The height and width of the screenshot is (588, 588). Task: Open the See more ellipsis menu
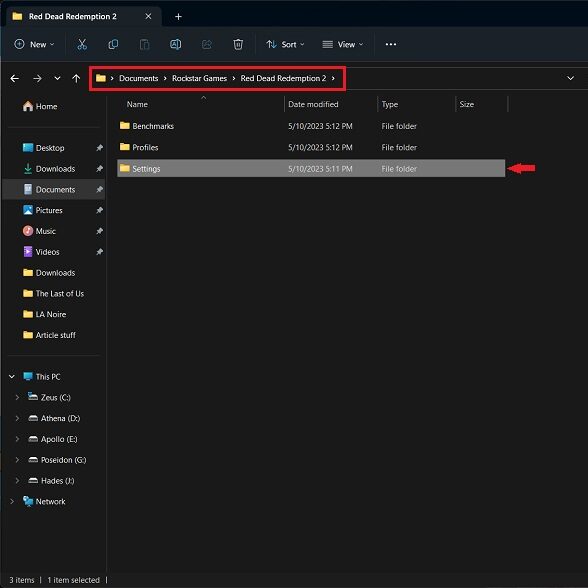tap(391, 44)
